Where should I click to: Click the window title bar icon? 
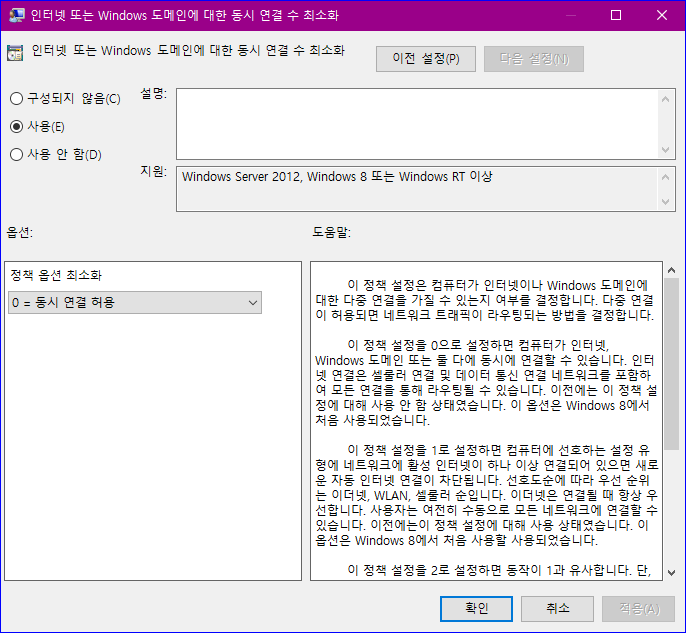[x=17, y=15]
